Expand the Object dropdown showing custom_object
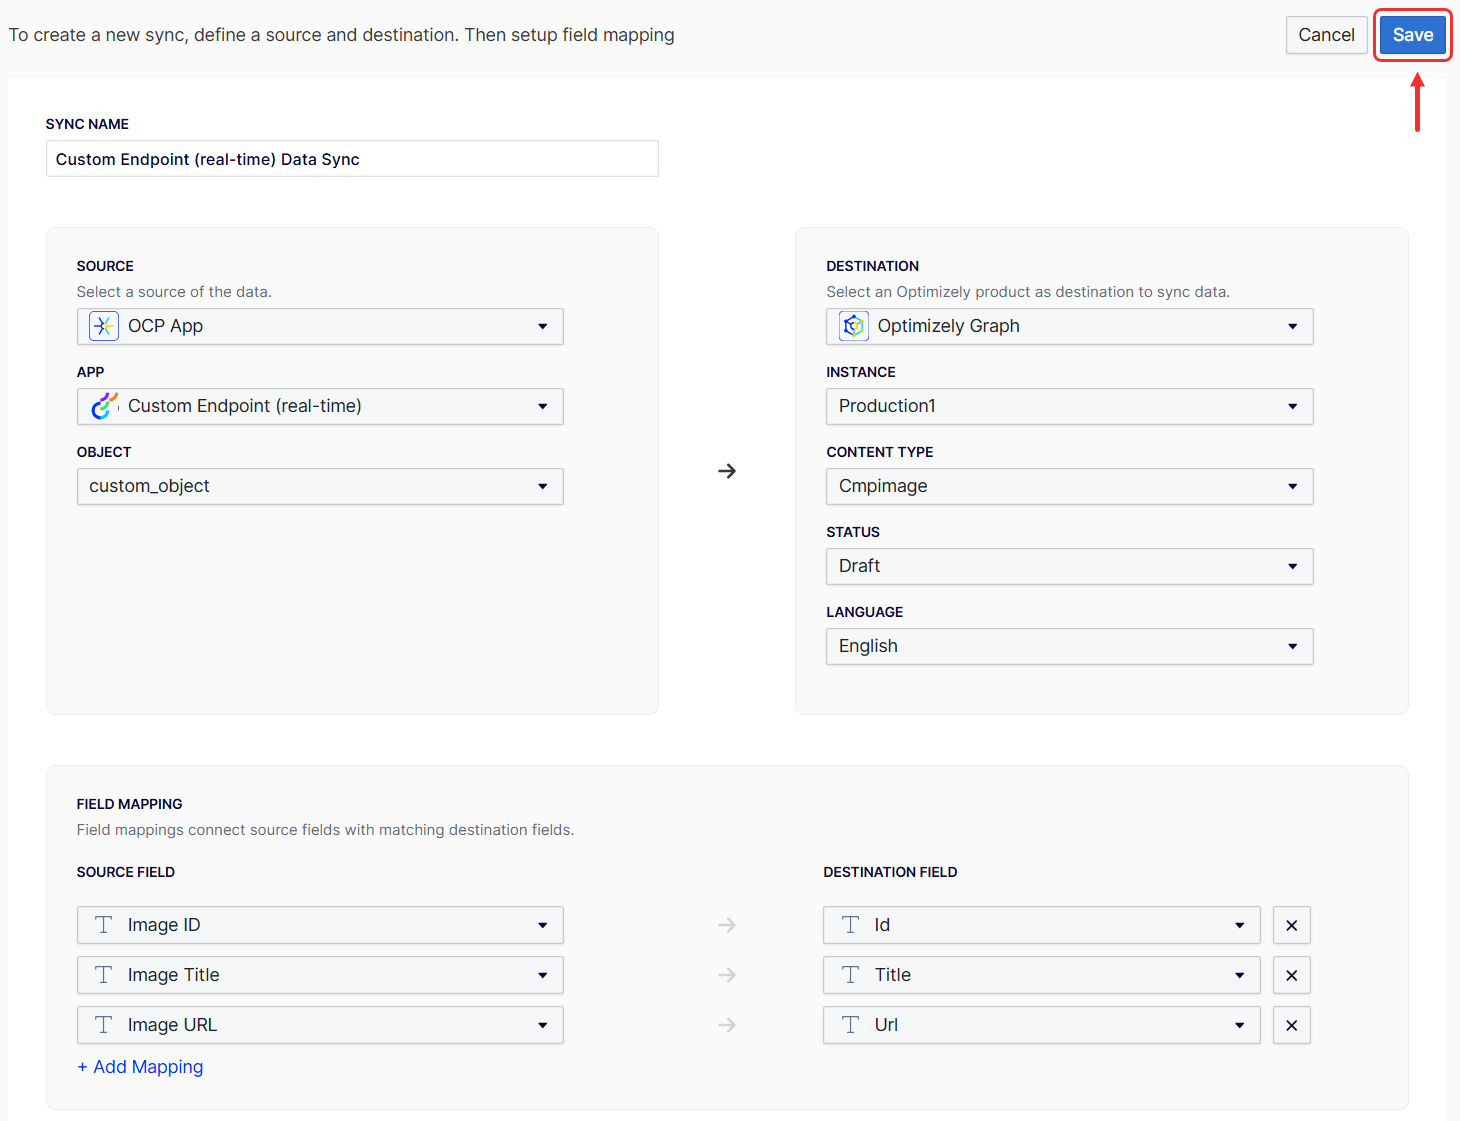Image resolution: width=1460 pixels, height=1121 pixels. 320,486
